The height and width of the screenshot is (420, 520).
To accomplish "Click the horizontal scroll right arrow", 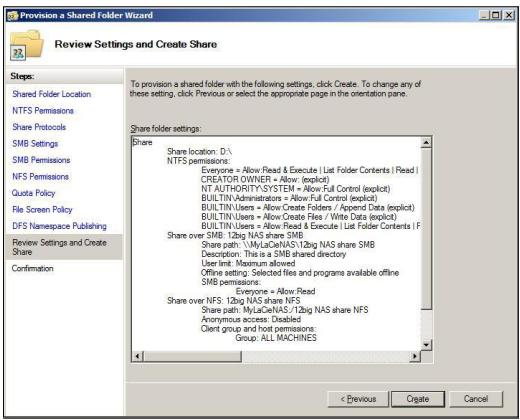I will pos(415,356).
